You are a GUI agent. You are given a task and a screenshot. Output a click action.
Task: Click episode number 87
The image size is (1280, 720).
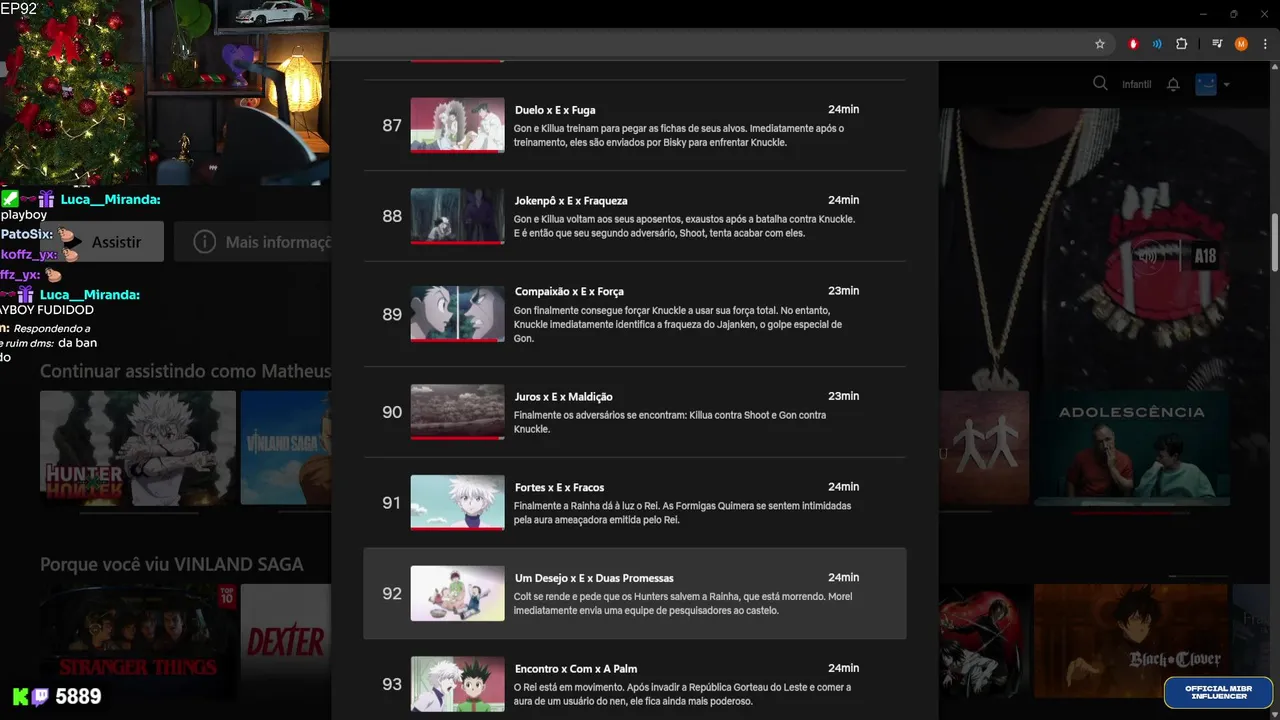[x=392, y=126]
